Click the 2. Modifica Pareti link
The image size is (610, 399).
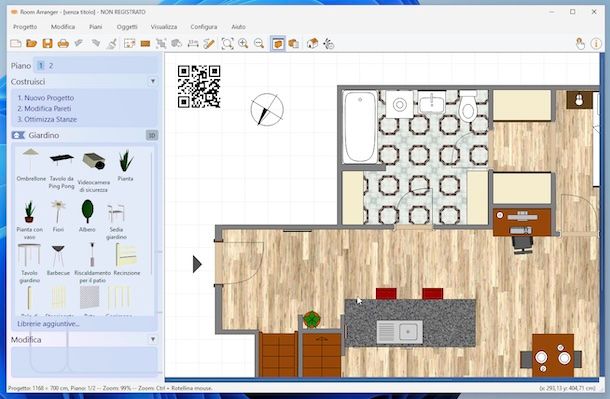click(44, 108)
